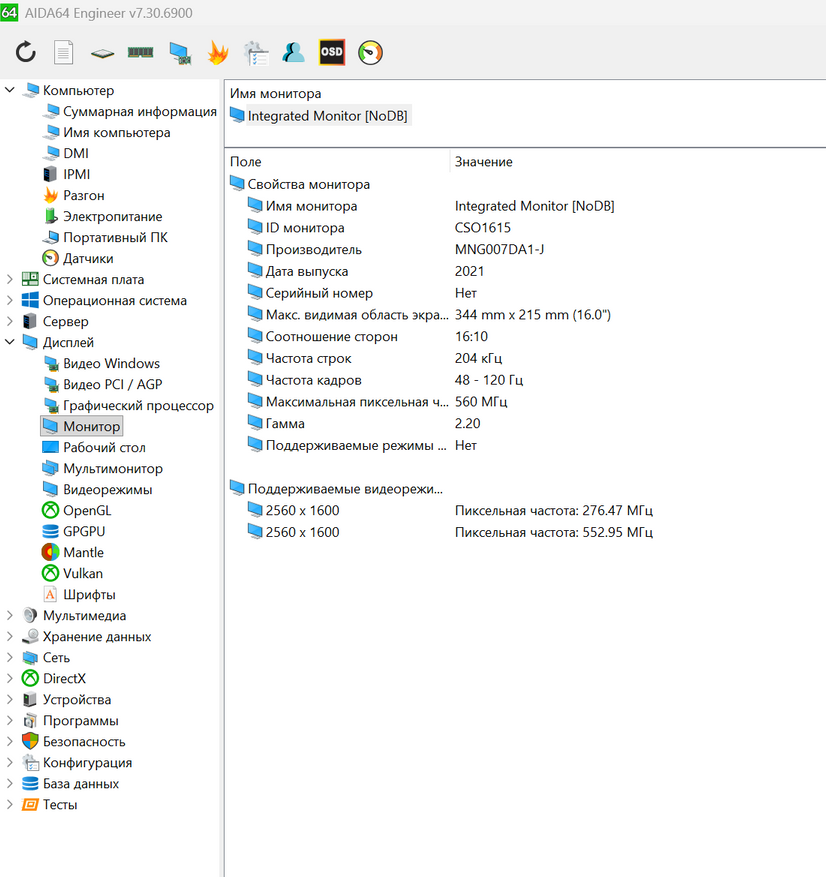Launch the flame stability test icon
Screen dimensions: 826x877
217,53
